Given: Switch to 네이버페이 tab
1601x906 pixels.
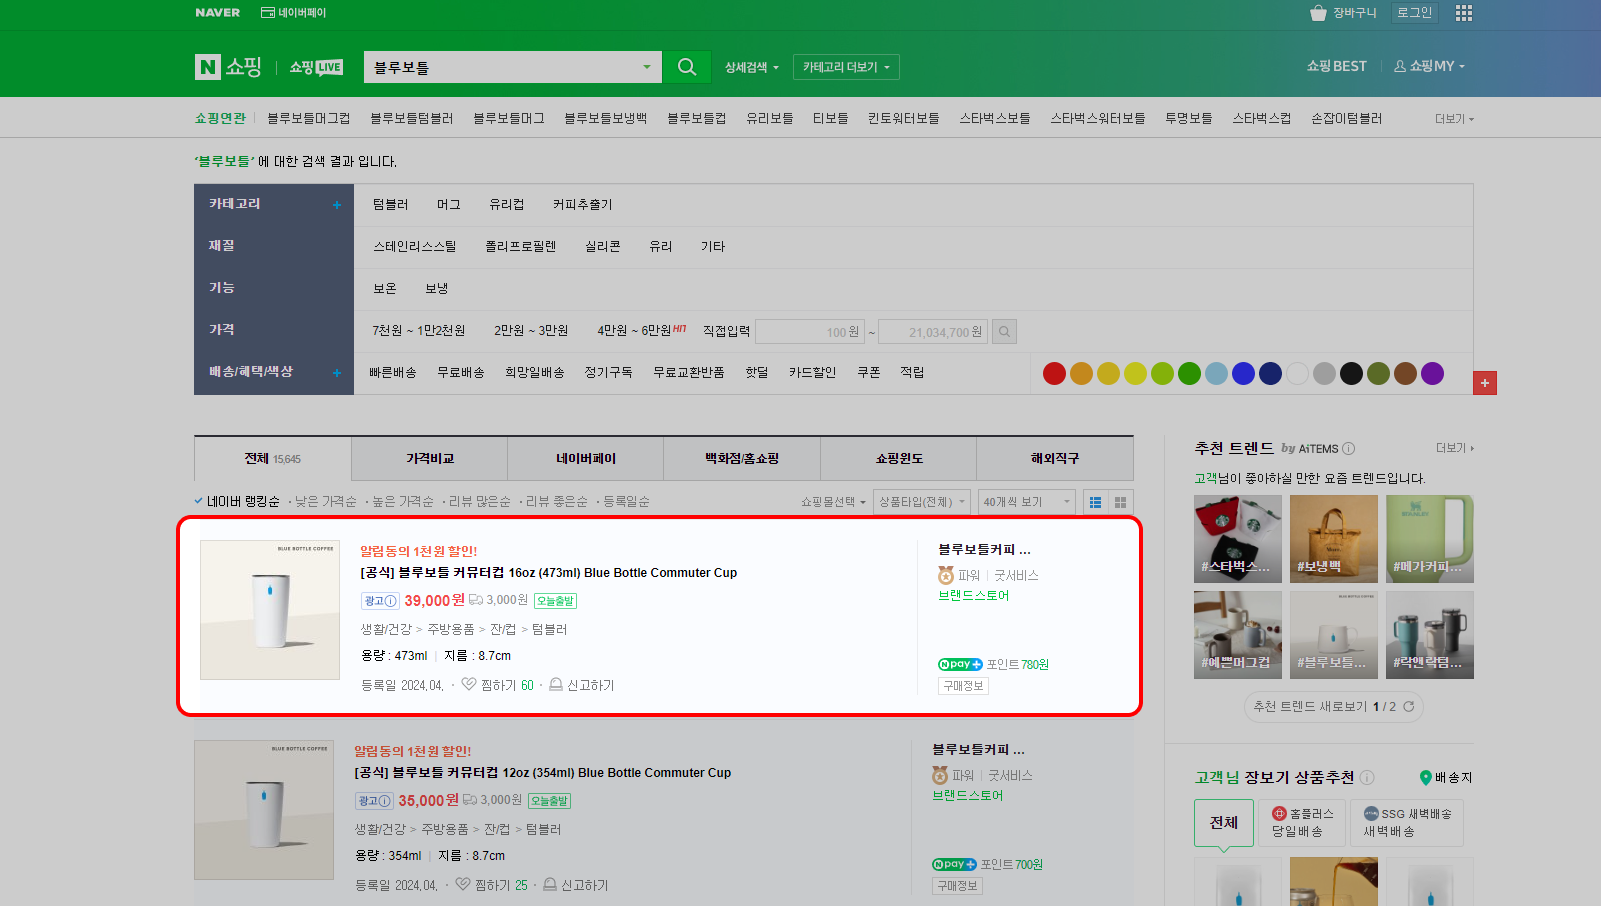Looking at the screenshot, I should pyautogui.click(x=586, y=459).
